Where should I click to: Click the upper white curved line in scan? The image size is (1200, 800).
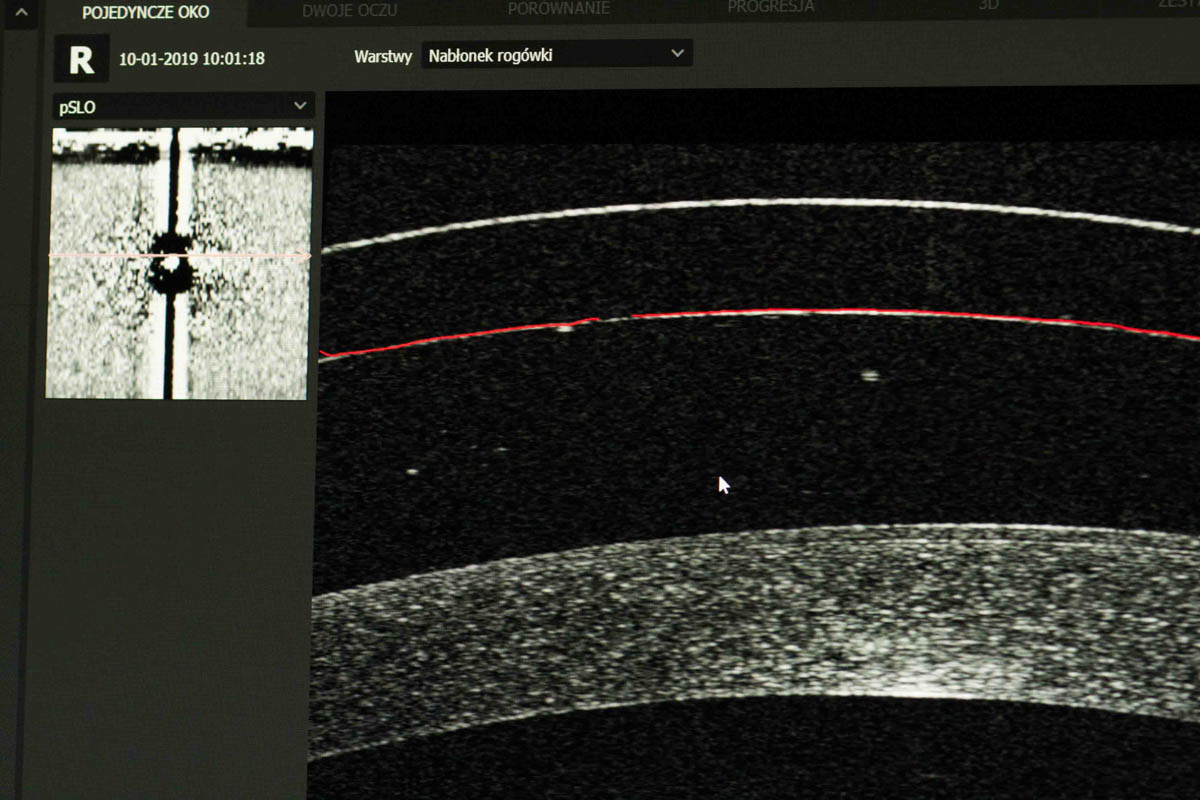click(760, 203)
